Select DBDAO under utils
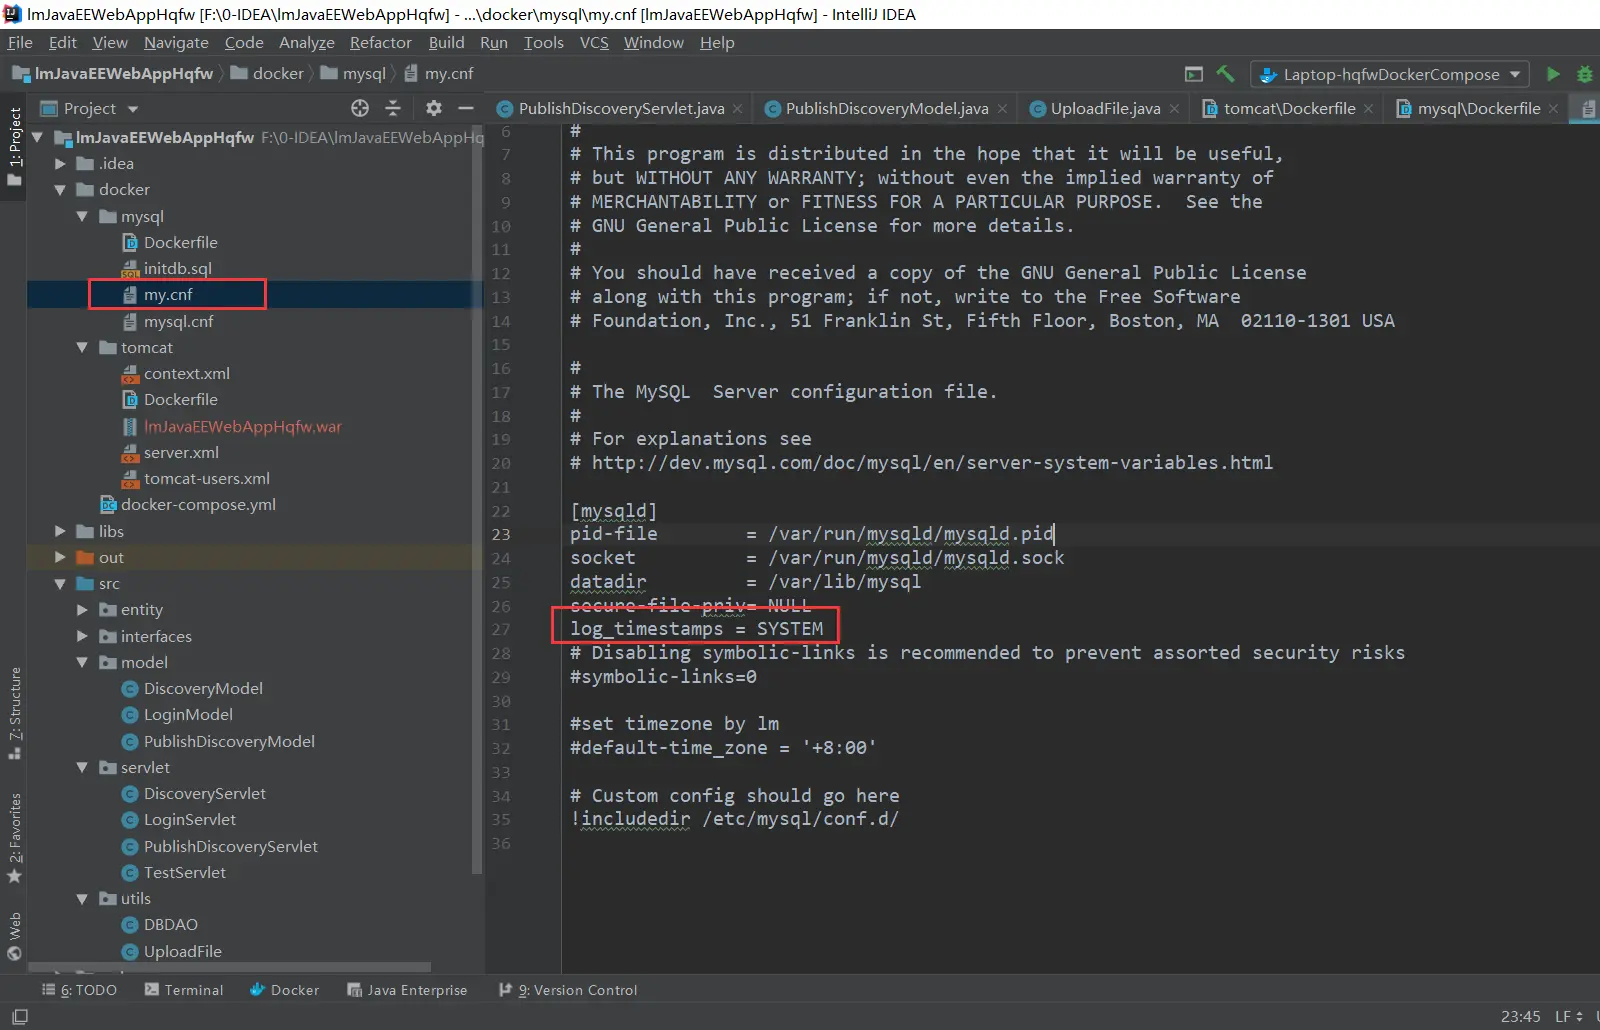The width and height of the screenshot is (1600, 1030). coord(170,925)
